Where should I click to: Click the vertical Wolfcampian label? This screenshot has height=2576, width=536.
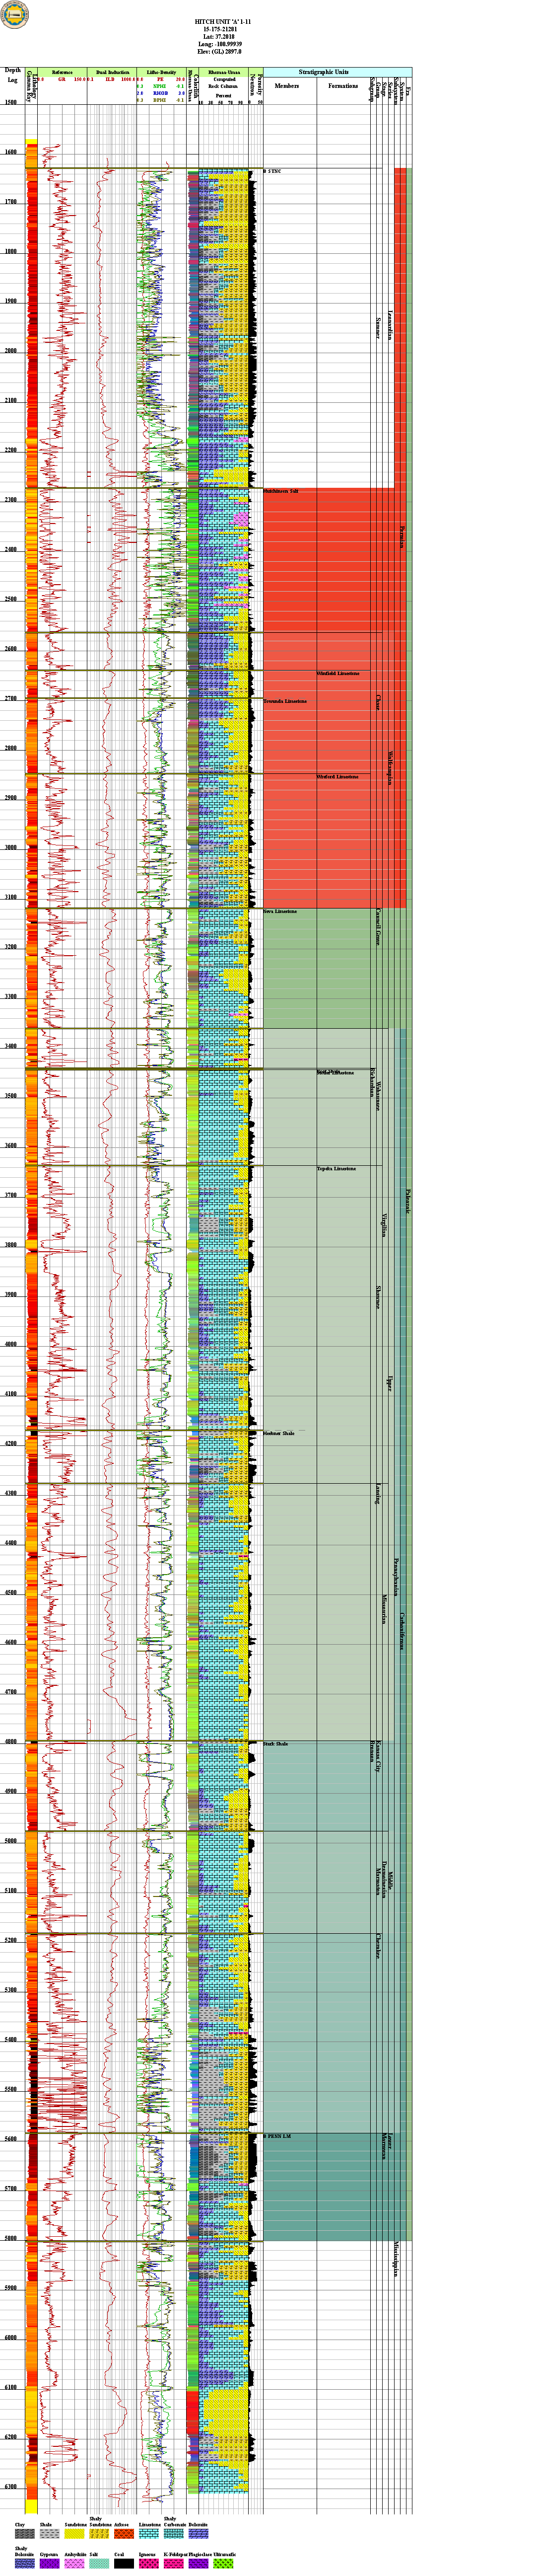tap(390, 767)
